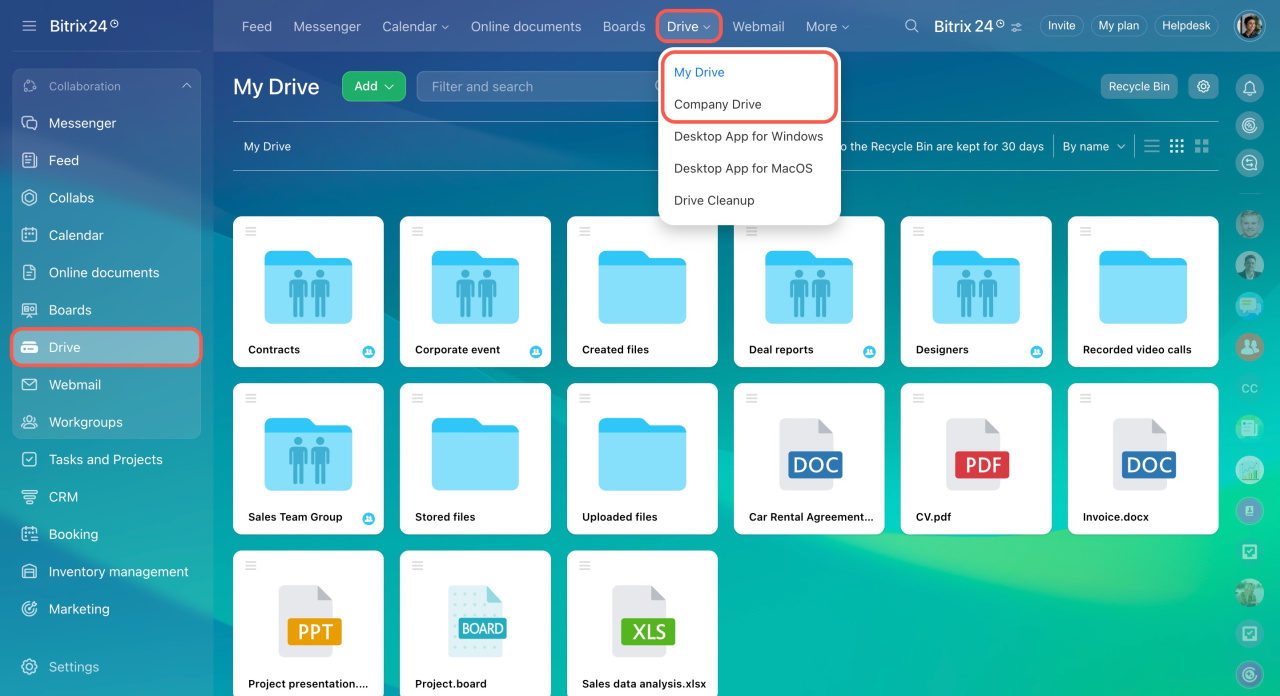The height and width of the screenshot is (696, 1280).
Task: Open CRM from the left sidebar
Action: pos(63,497)
